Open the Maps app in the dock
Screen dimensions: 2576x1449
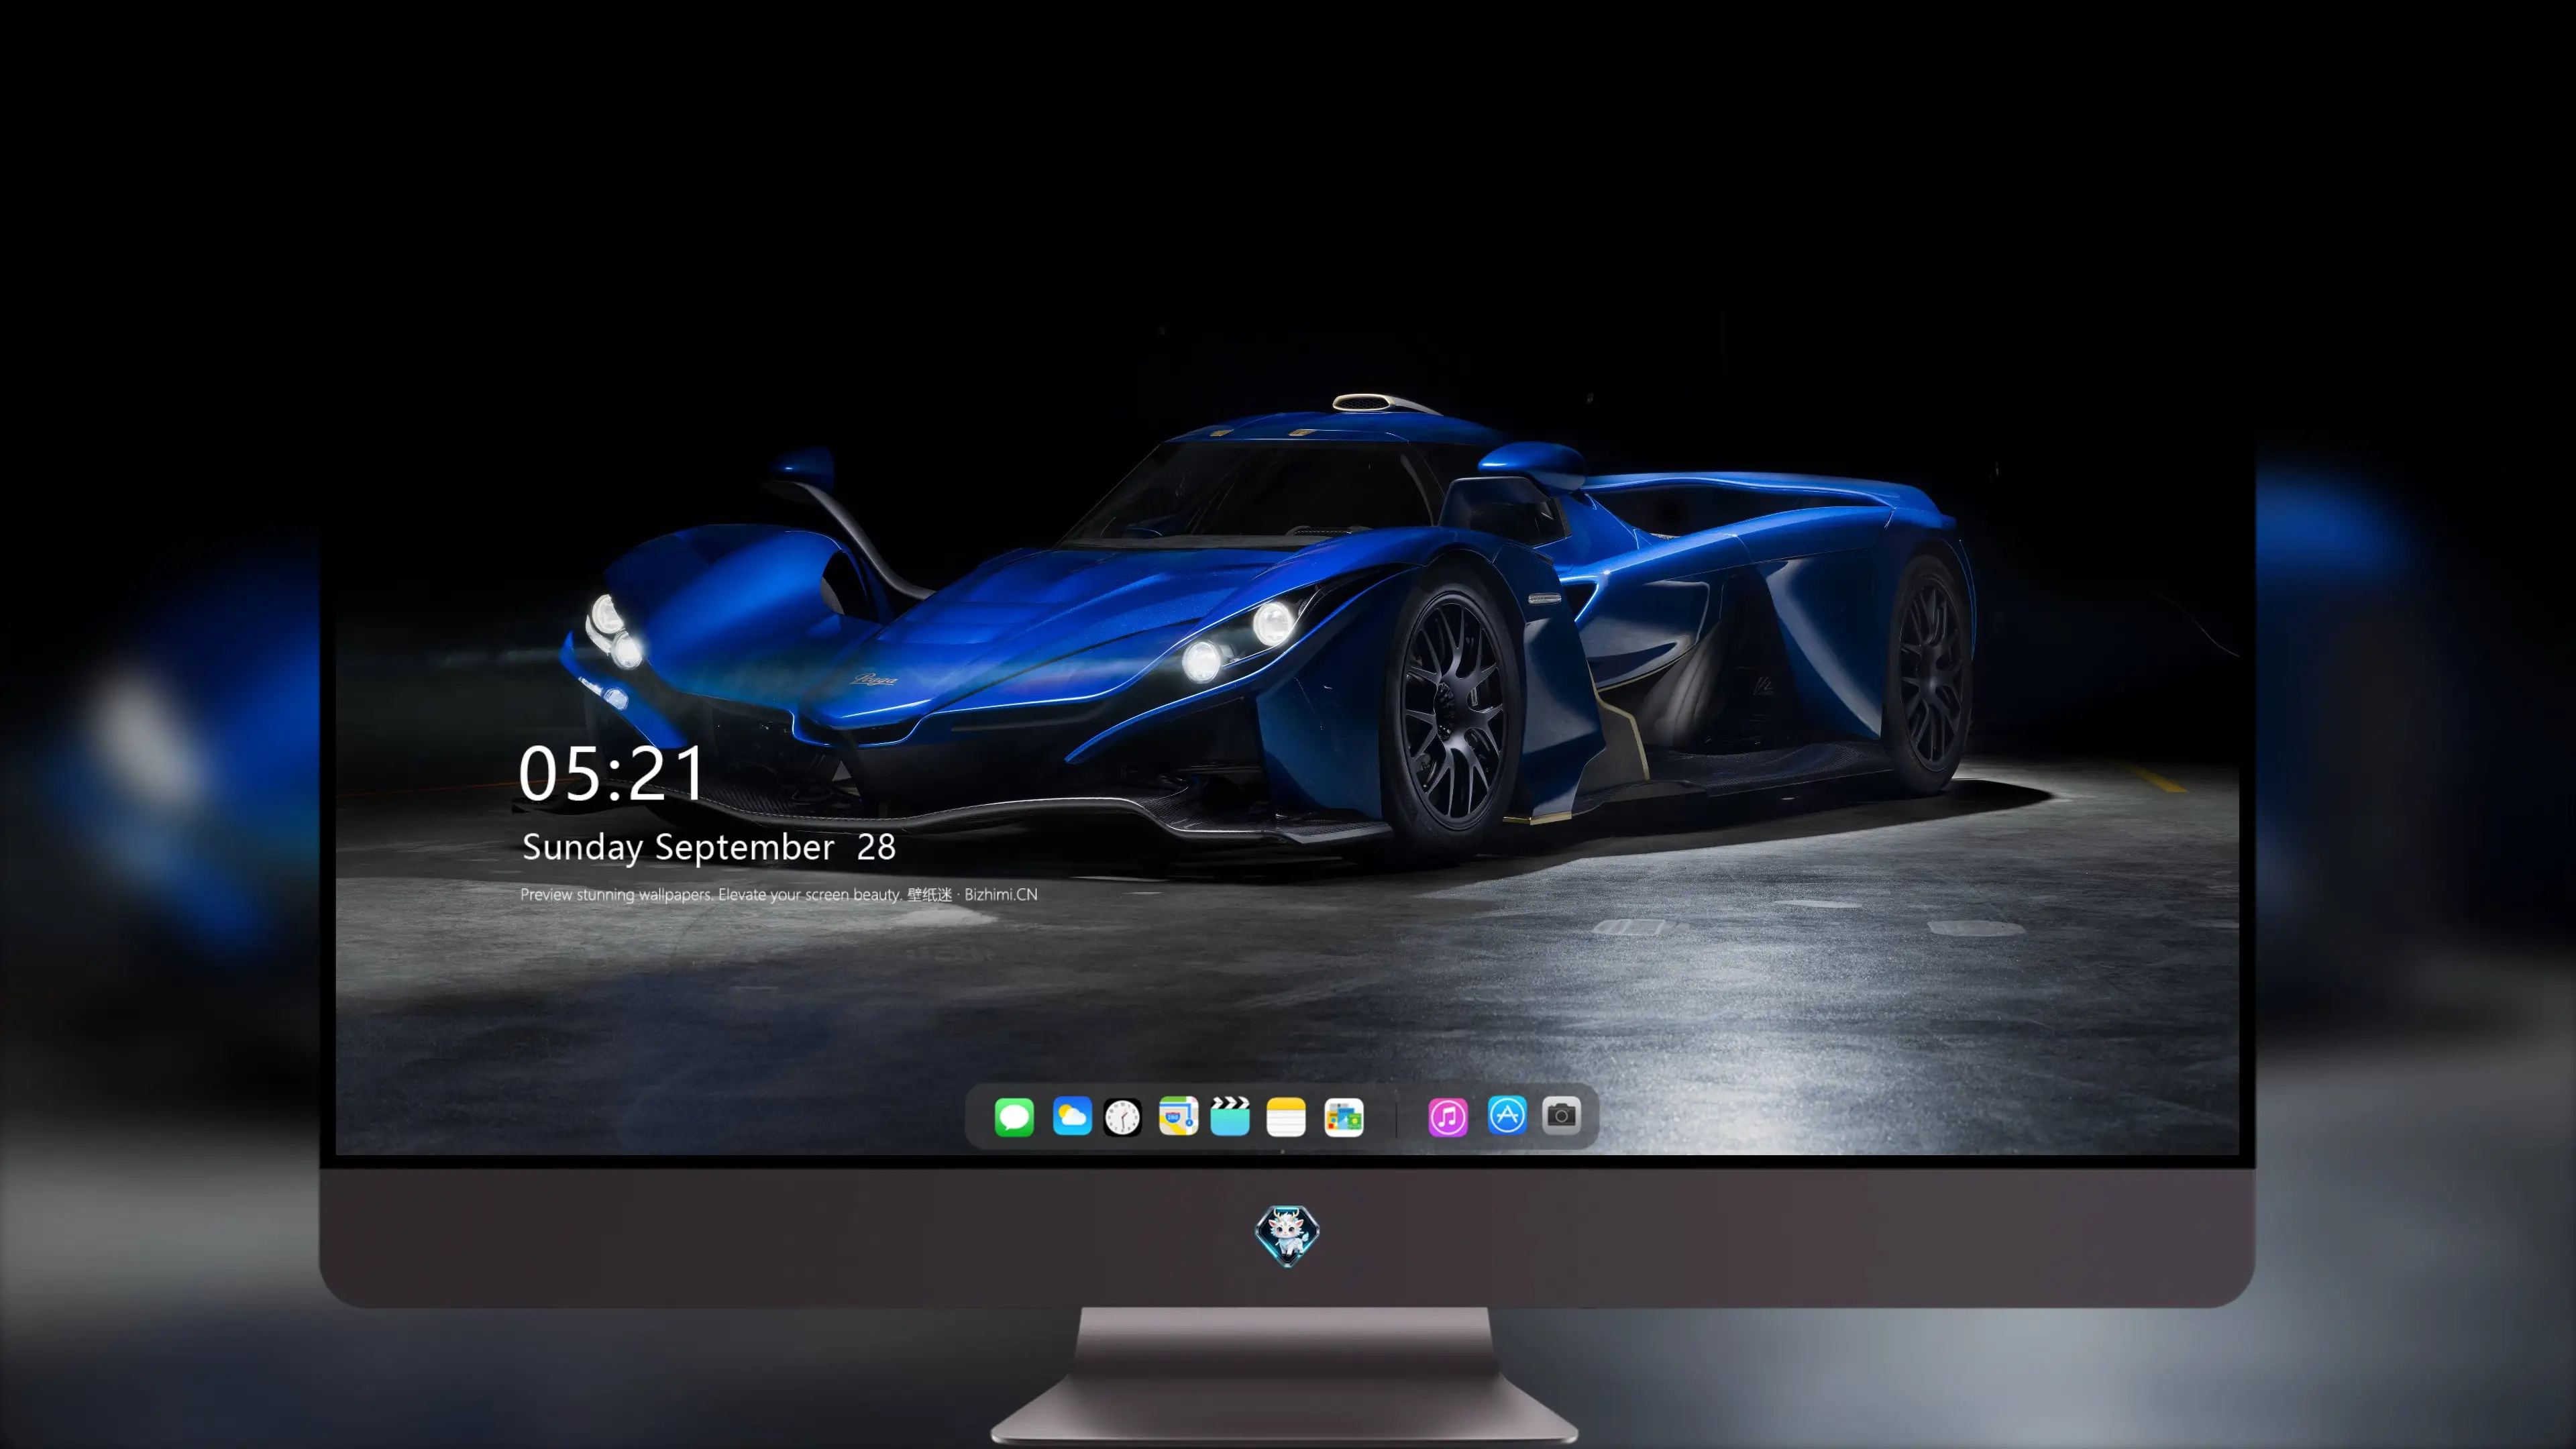(x=1178, y=1116)
